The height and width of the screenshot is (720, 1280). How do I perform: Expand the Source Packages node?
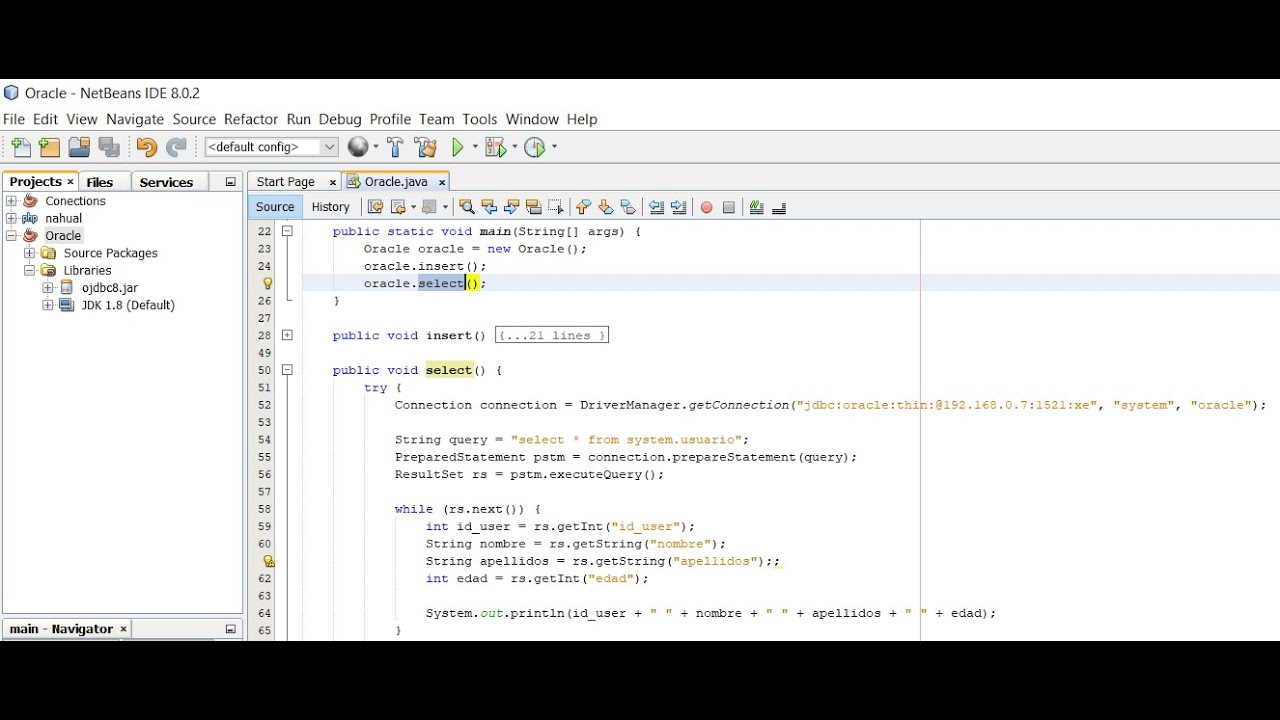[x=30, y=253]
